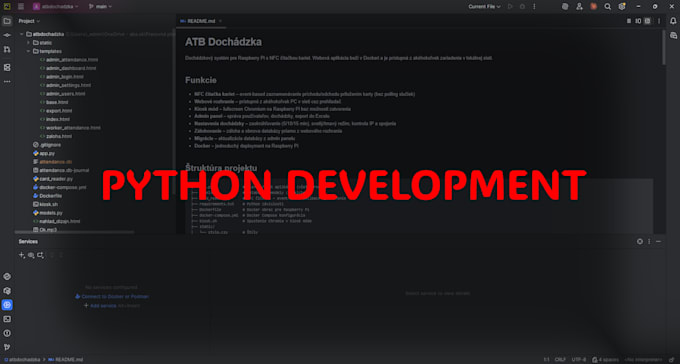Open the Terminal tool window
Viewport: 680px width, 364px height.
(7, 319)
